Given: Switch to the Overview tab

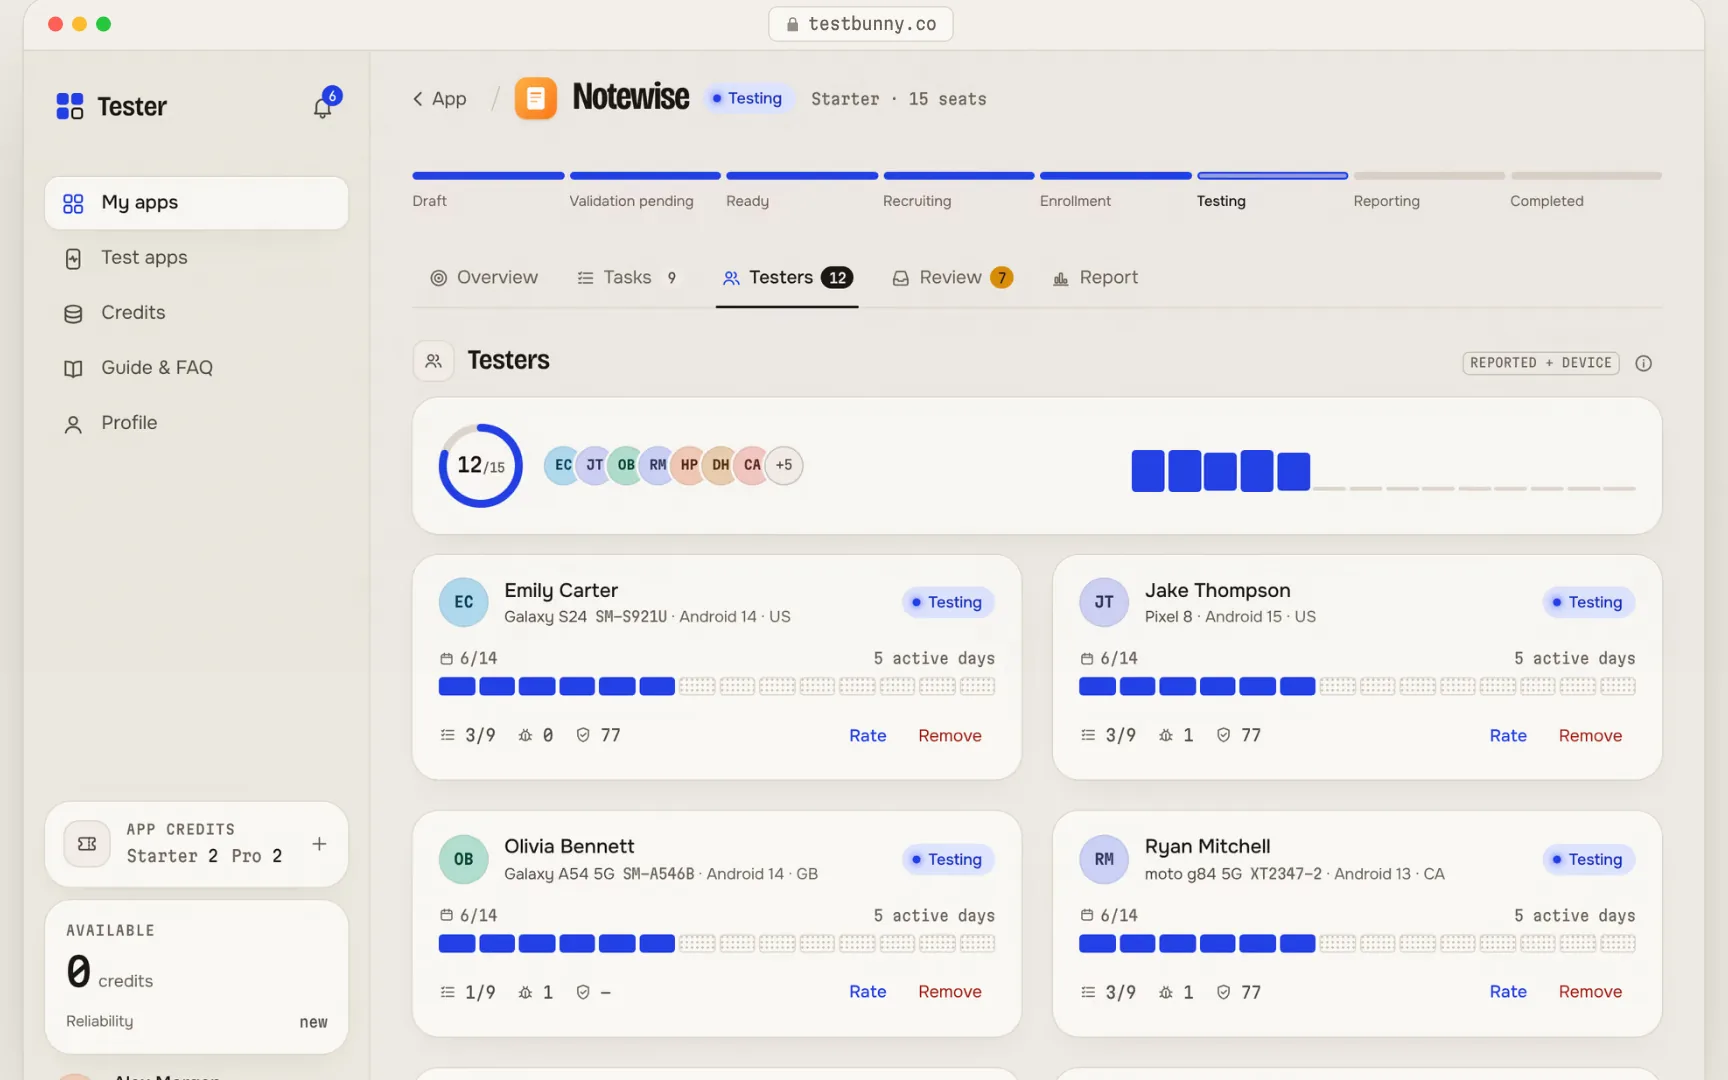Looking at the screenshot, I should (x=484, y=278).
